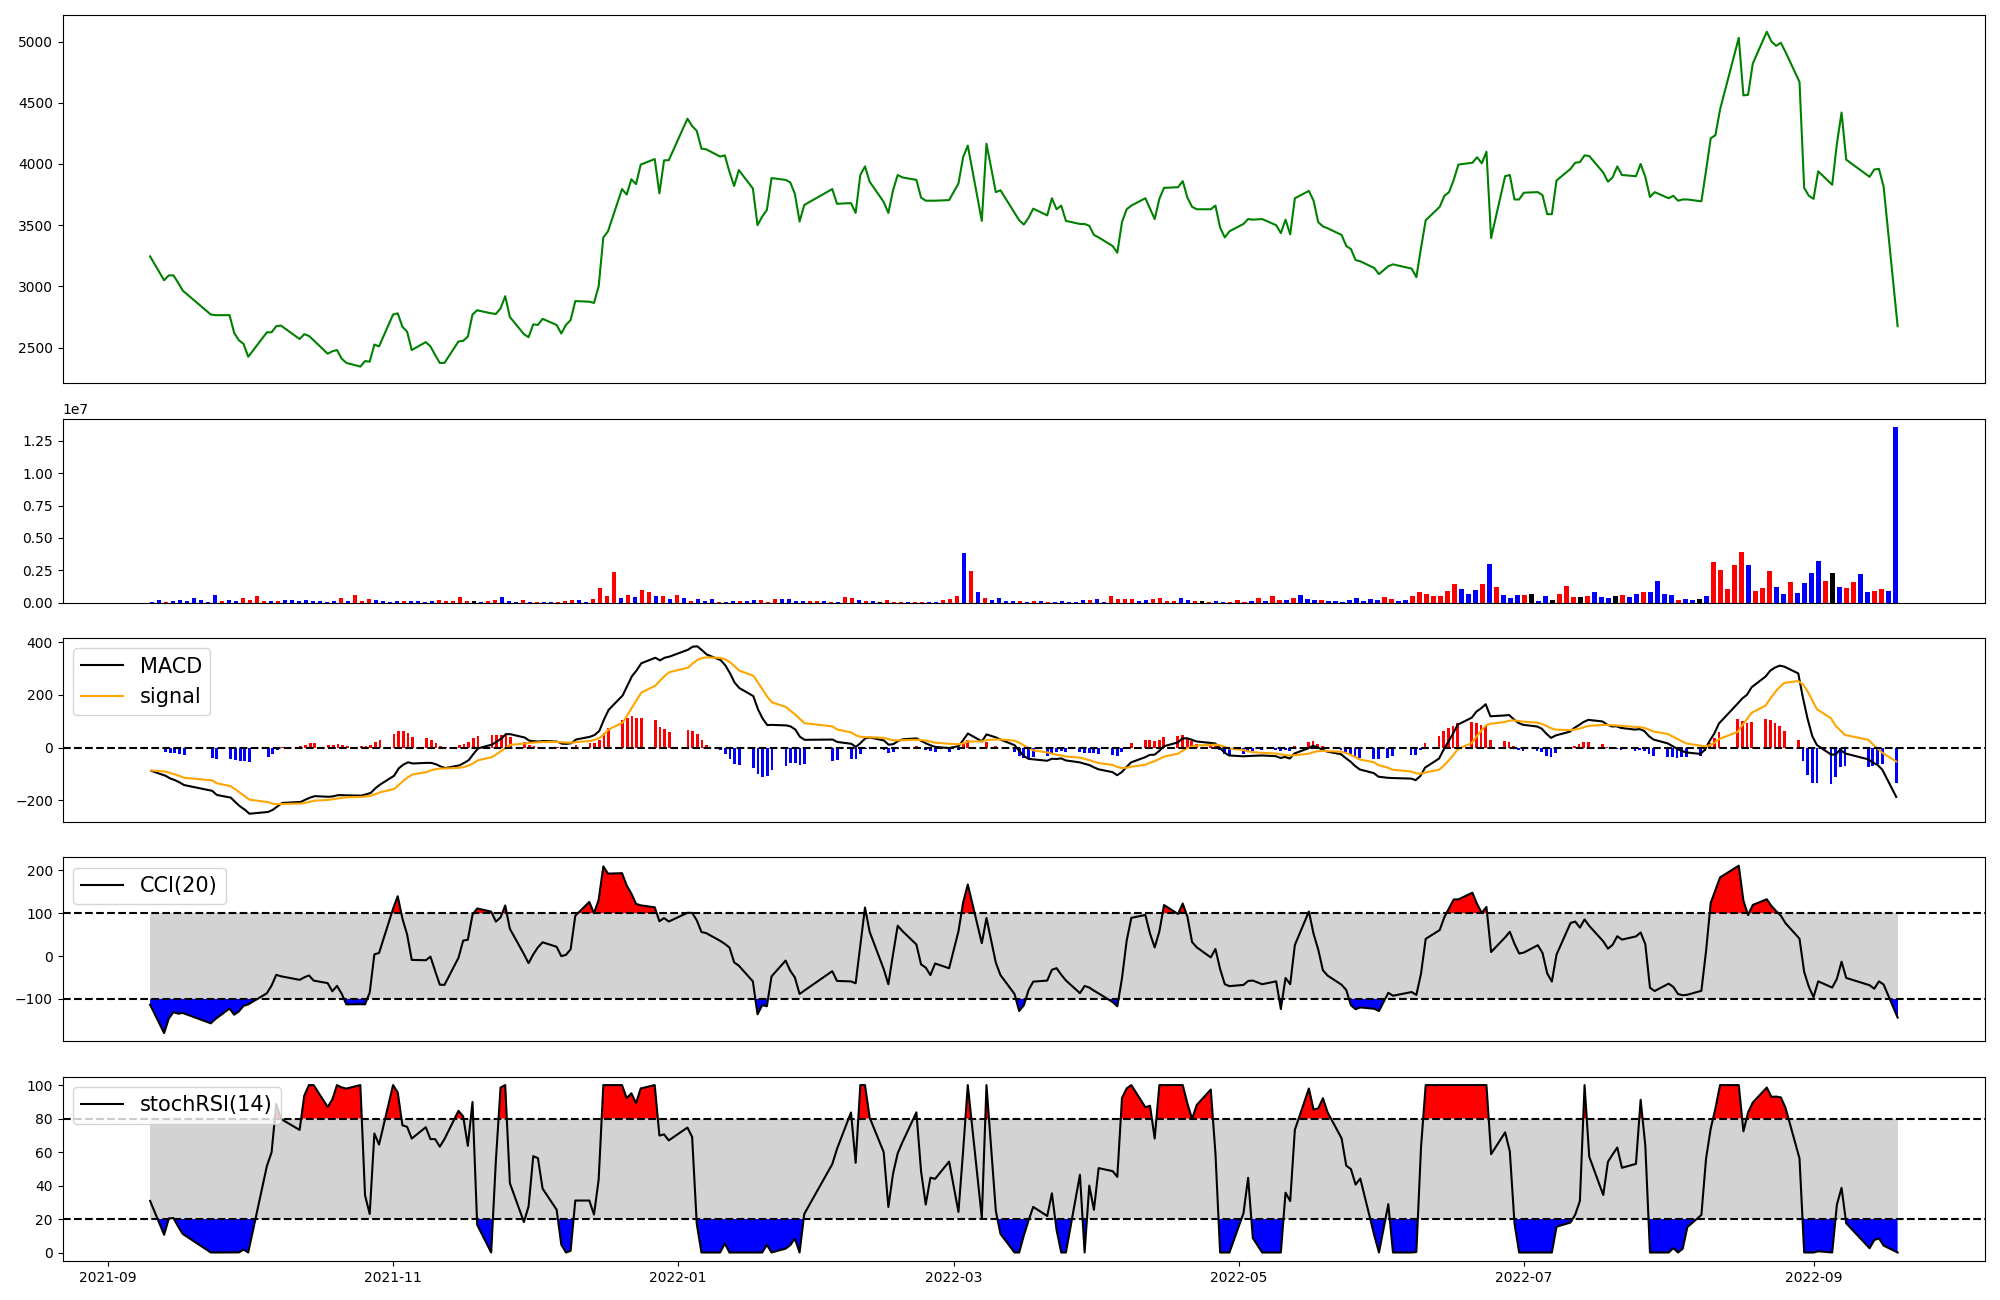2000x1300 pixels.
Task: Click the 1e7 volume scale exponent label
Action: point(76,410)
